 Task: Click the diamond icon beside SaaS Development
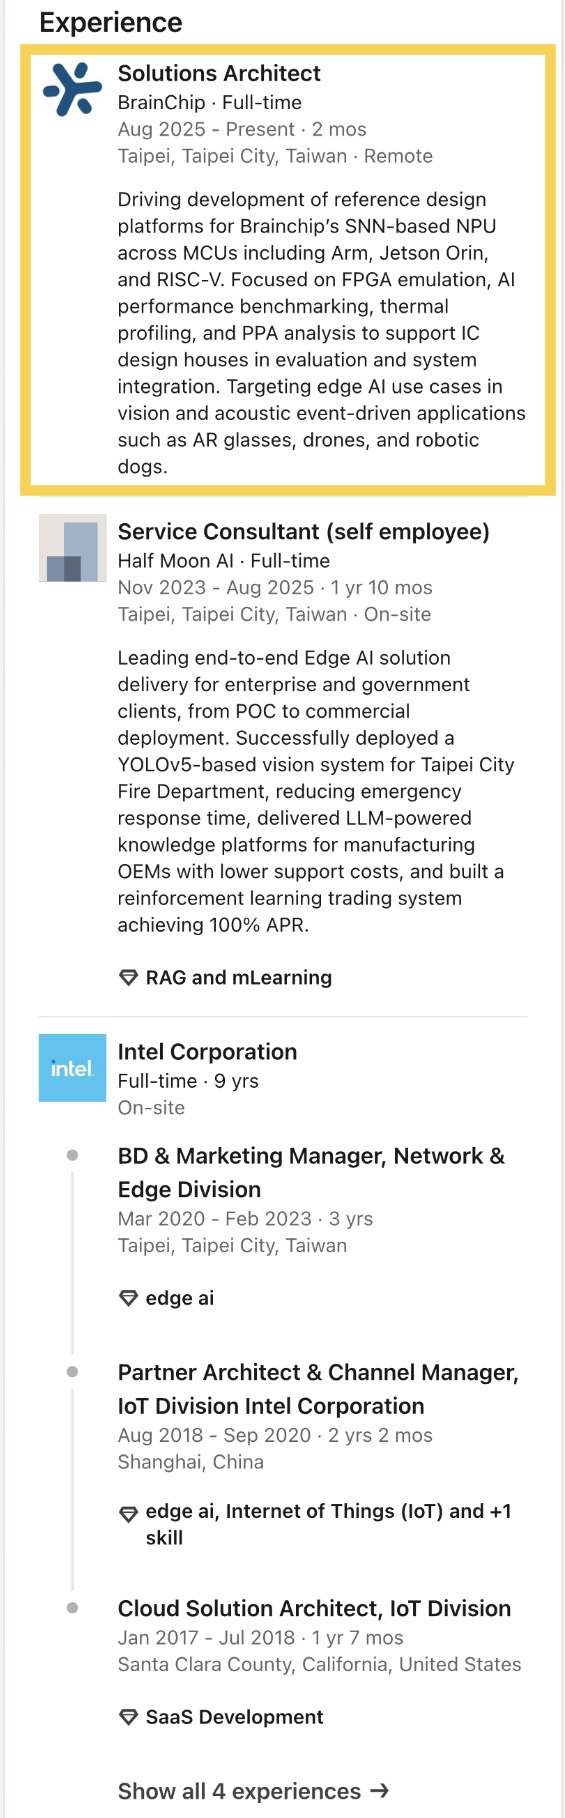point(128,1717)
